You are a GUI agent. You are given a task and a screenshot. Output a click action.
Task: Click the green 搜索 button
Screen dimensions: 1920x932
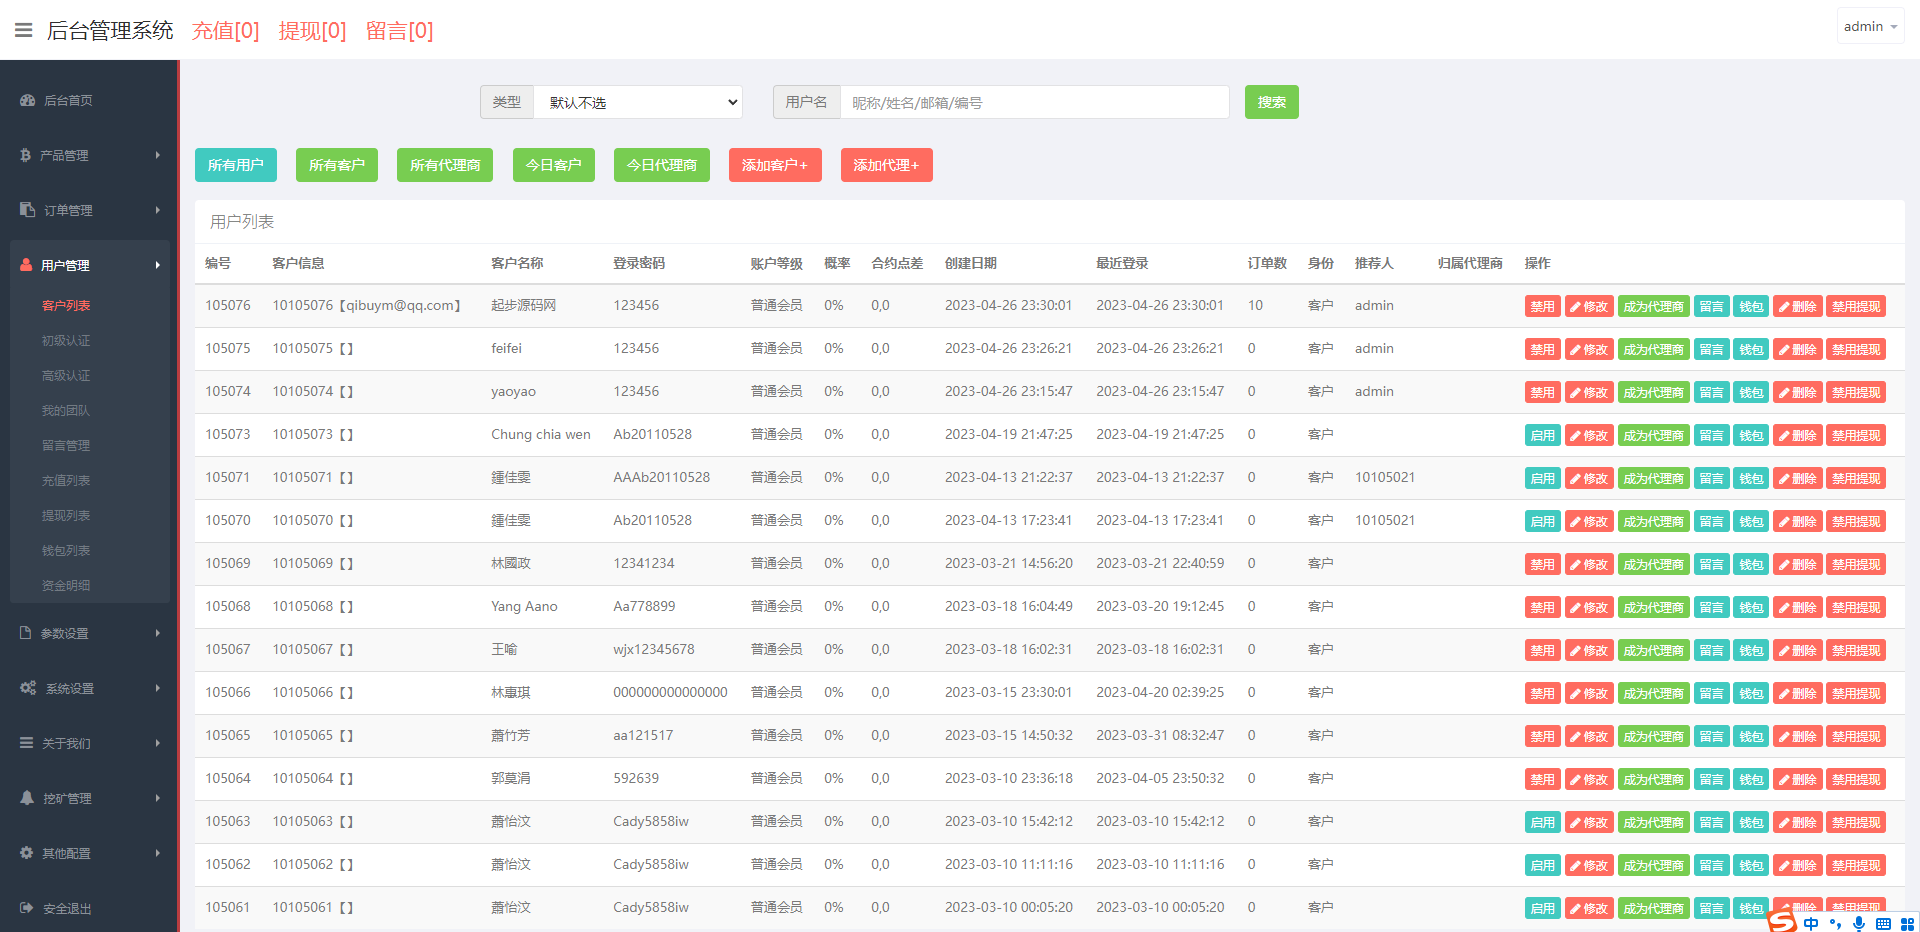point(1271,102)
